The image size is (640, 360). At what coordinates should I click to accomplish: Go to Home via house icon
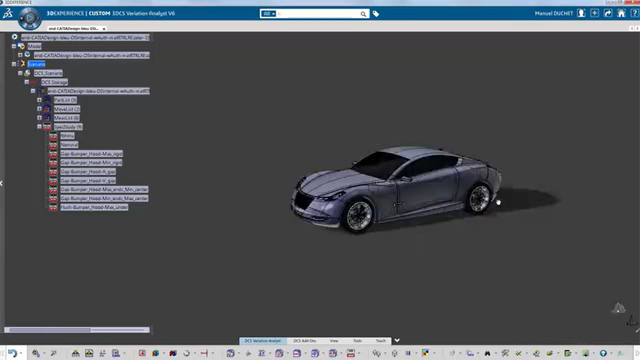click(x=621, y=13)
